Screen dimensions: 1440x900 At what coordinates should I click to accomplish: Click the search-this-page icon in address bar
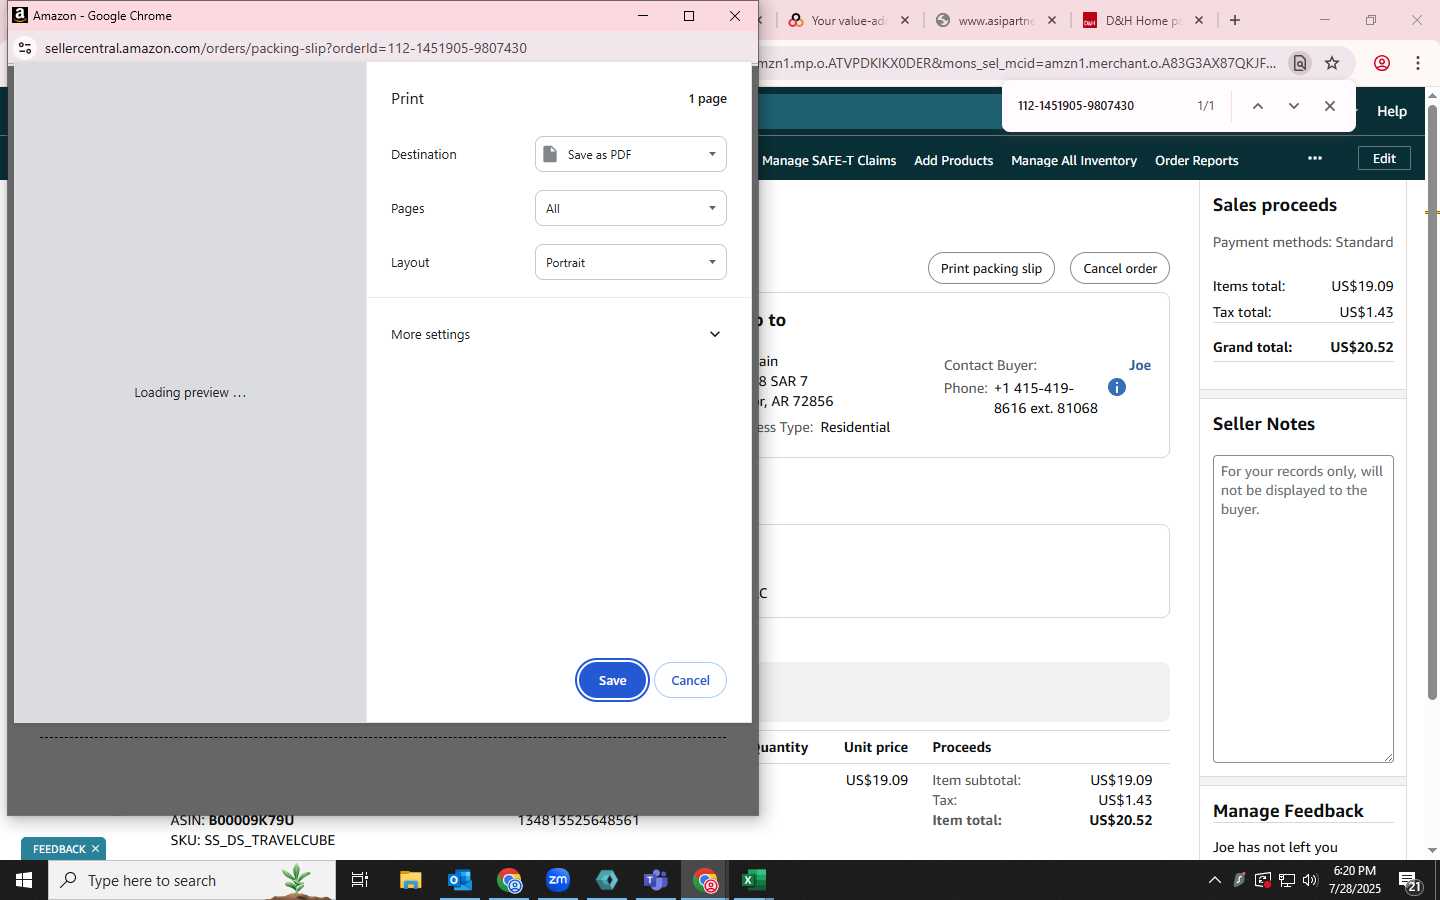point(1300,63)
